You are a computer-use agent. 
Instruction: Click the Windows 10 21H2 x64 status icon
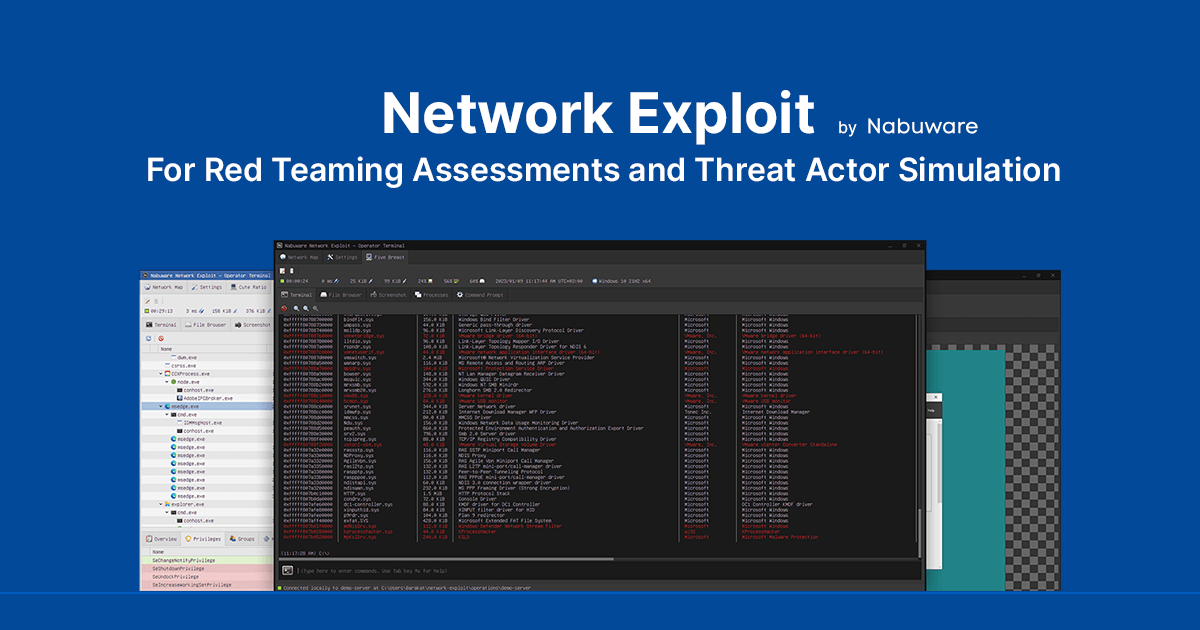(x=597, y=281)
